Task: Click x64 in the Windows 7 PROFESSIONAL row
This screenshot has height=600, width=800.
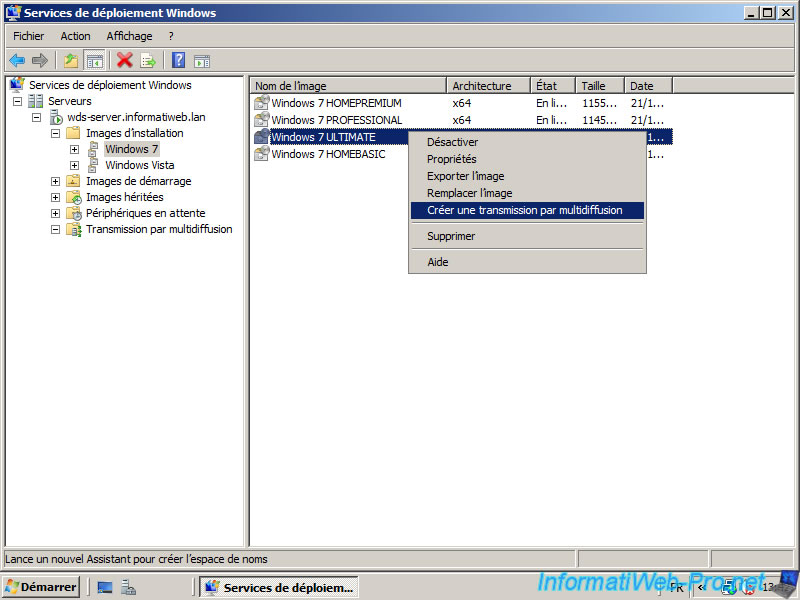Action: (x=462, y=120)
